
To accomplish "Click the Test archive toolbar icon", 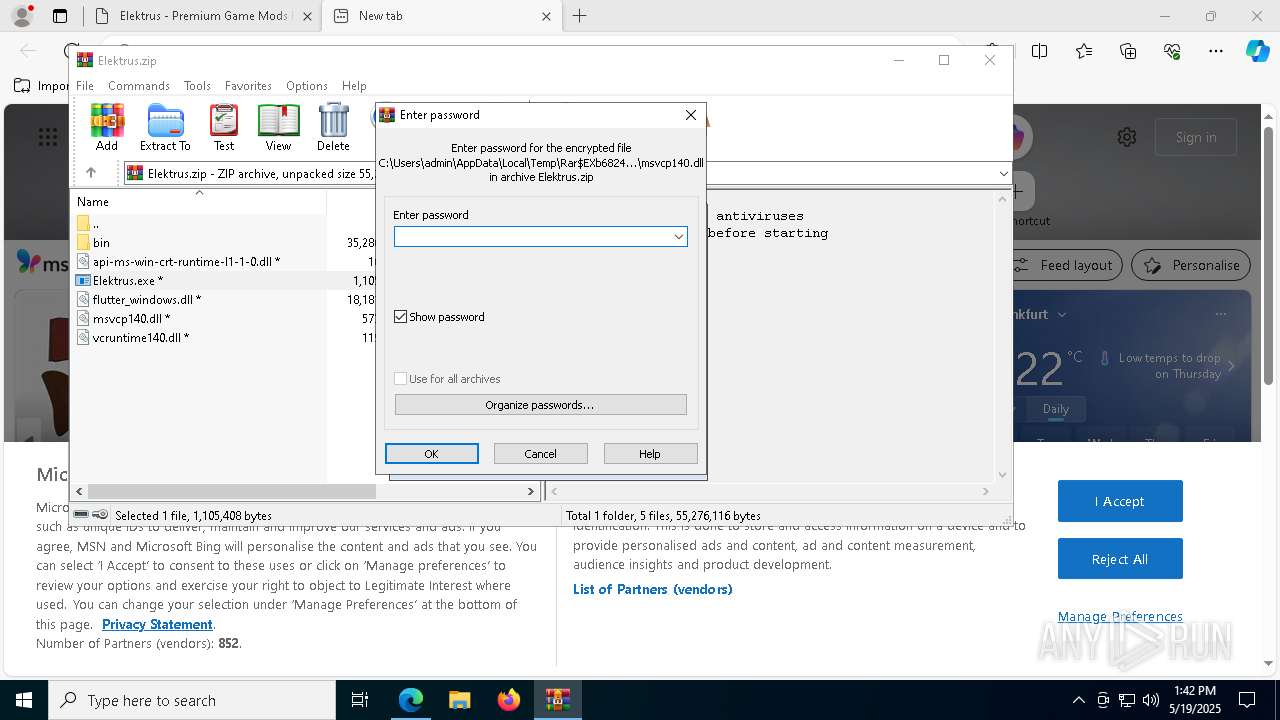I will point(224,127).
